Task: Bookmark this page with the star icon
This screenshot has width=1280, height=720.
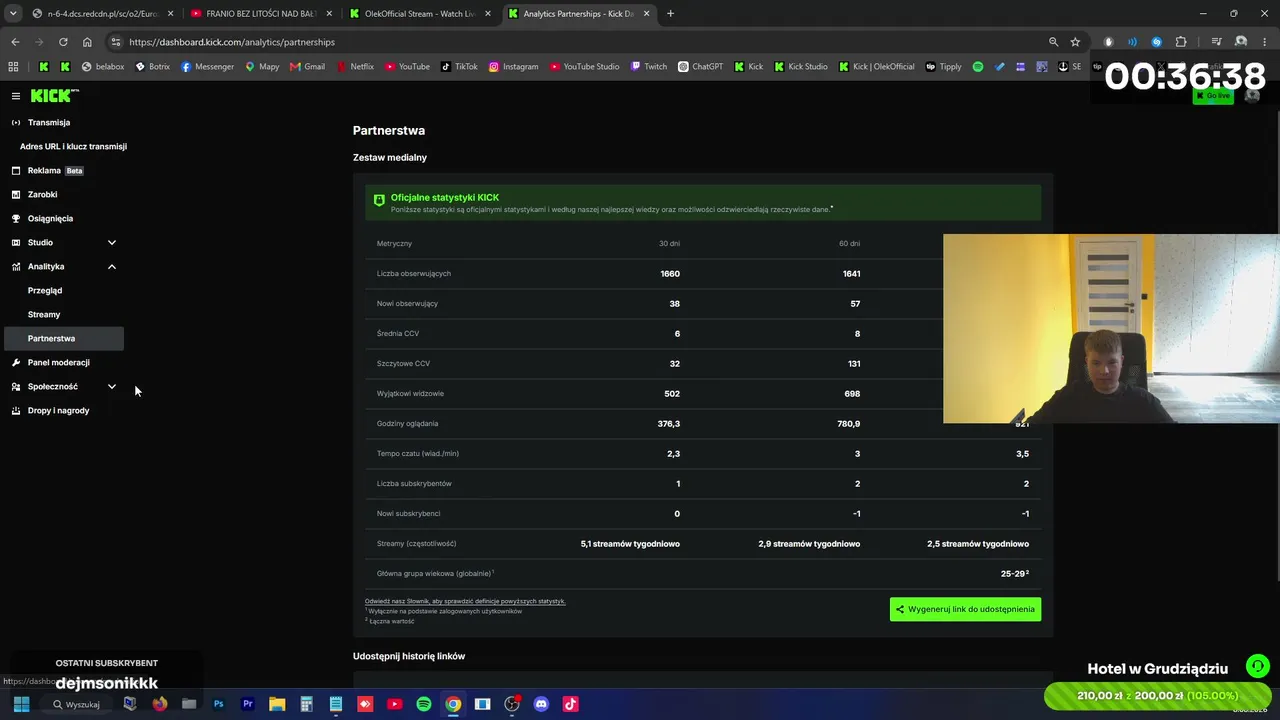Action: (x=1075, y=42)
